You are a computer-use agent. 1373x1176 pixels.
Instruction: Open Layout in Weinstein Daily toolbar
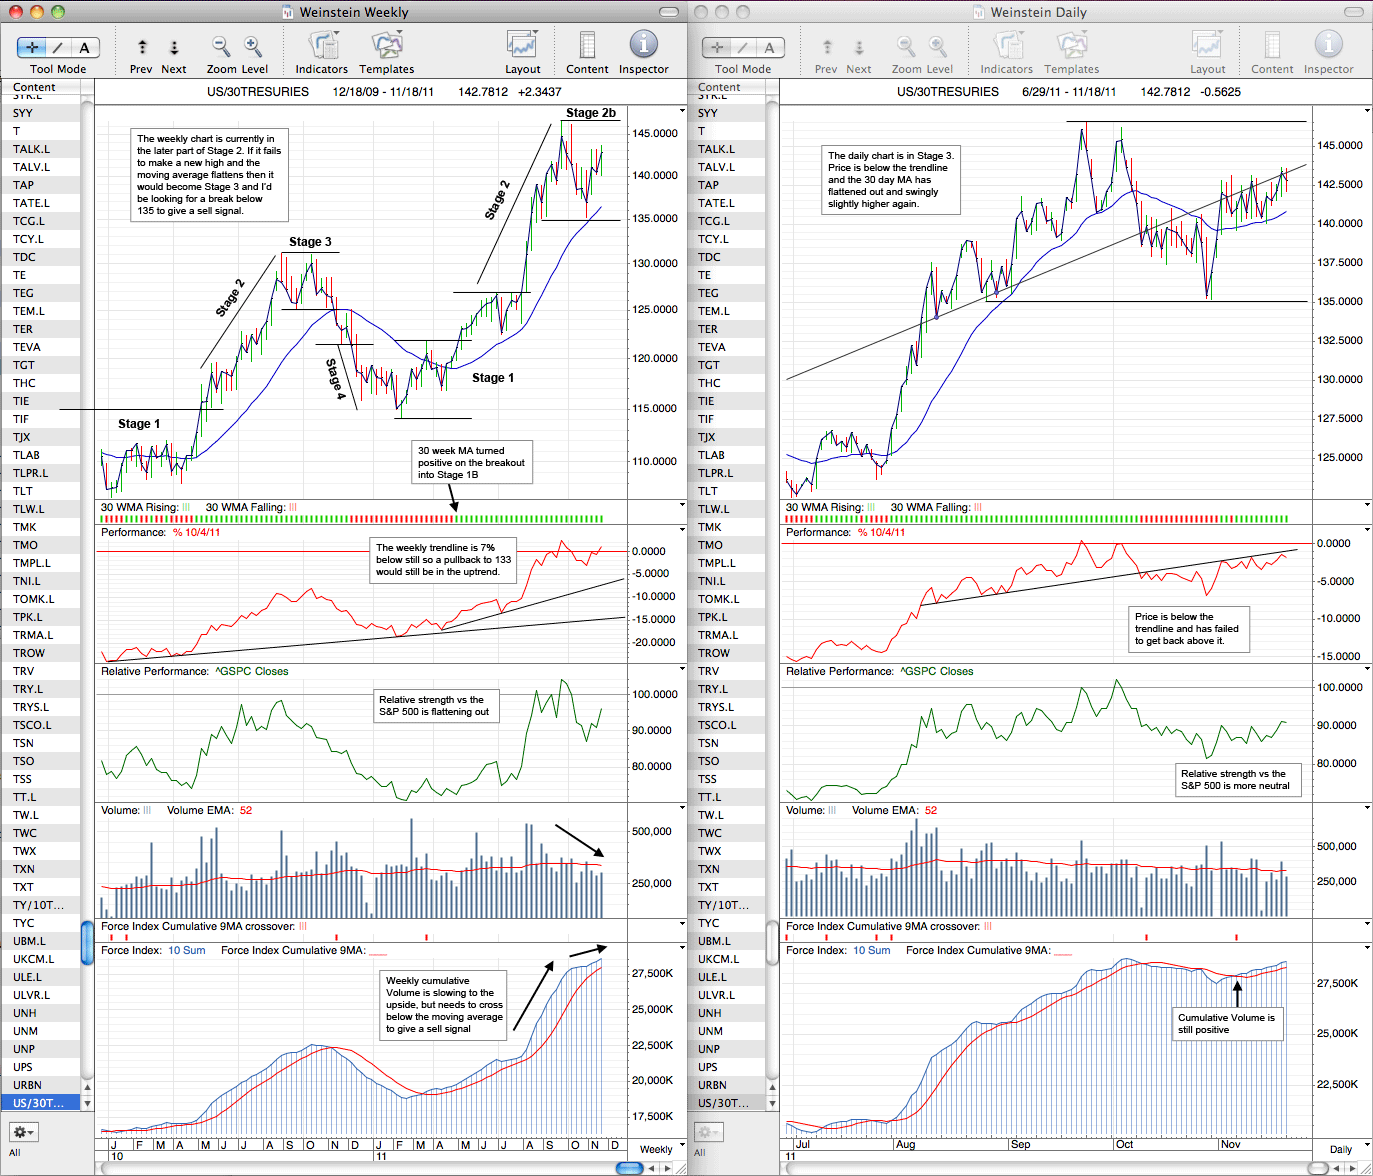pos(1207,46)
